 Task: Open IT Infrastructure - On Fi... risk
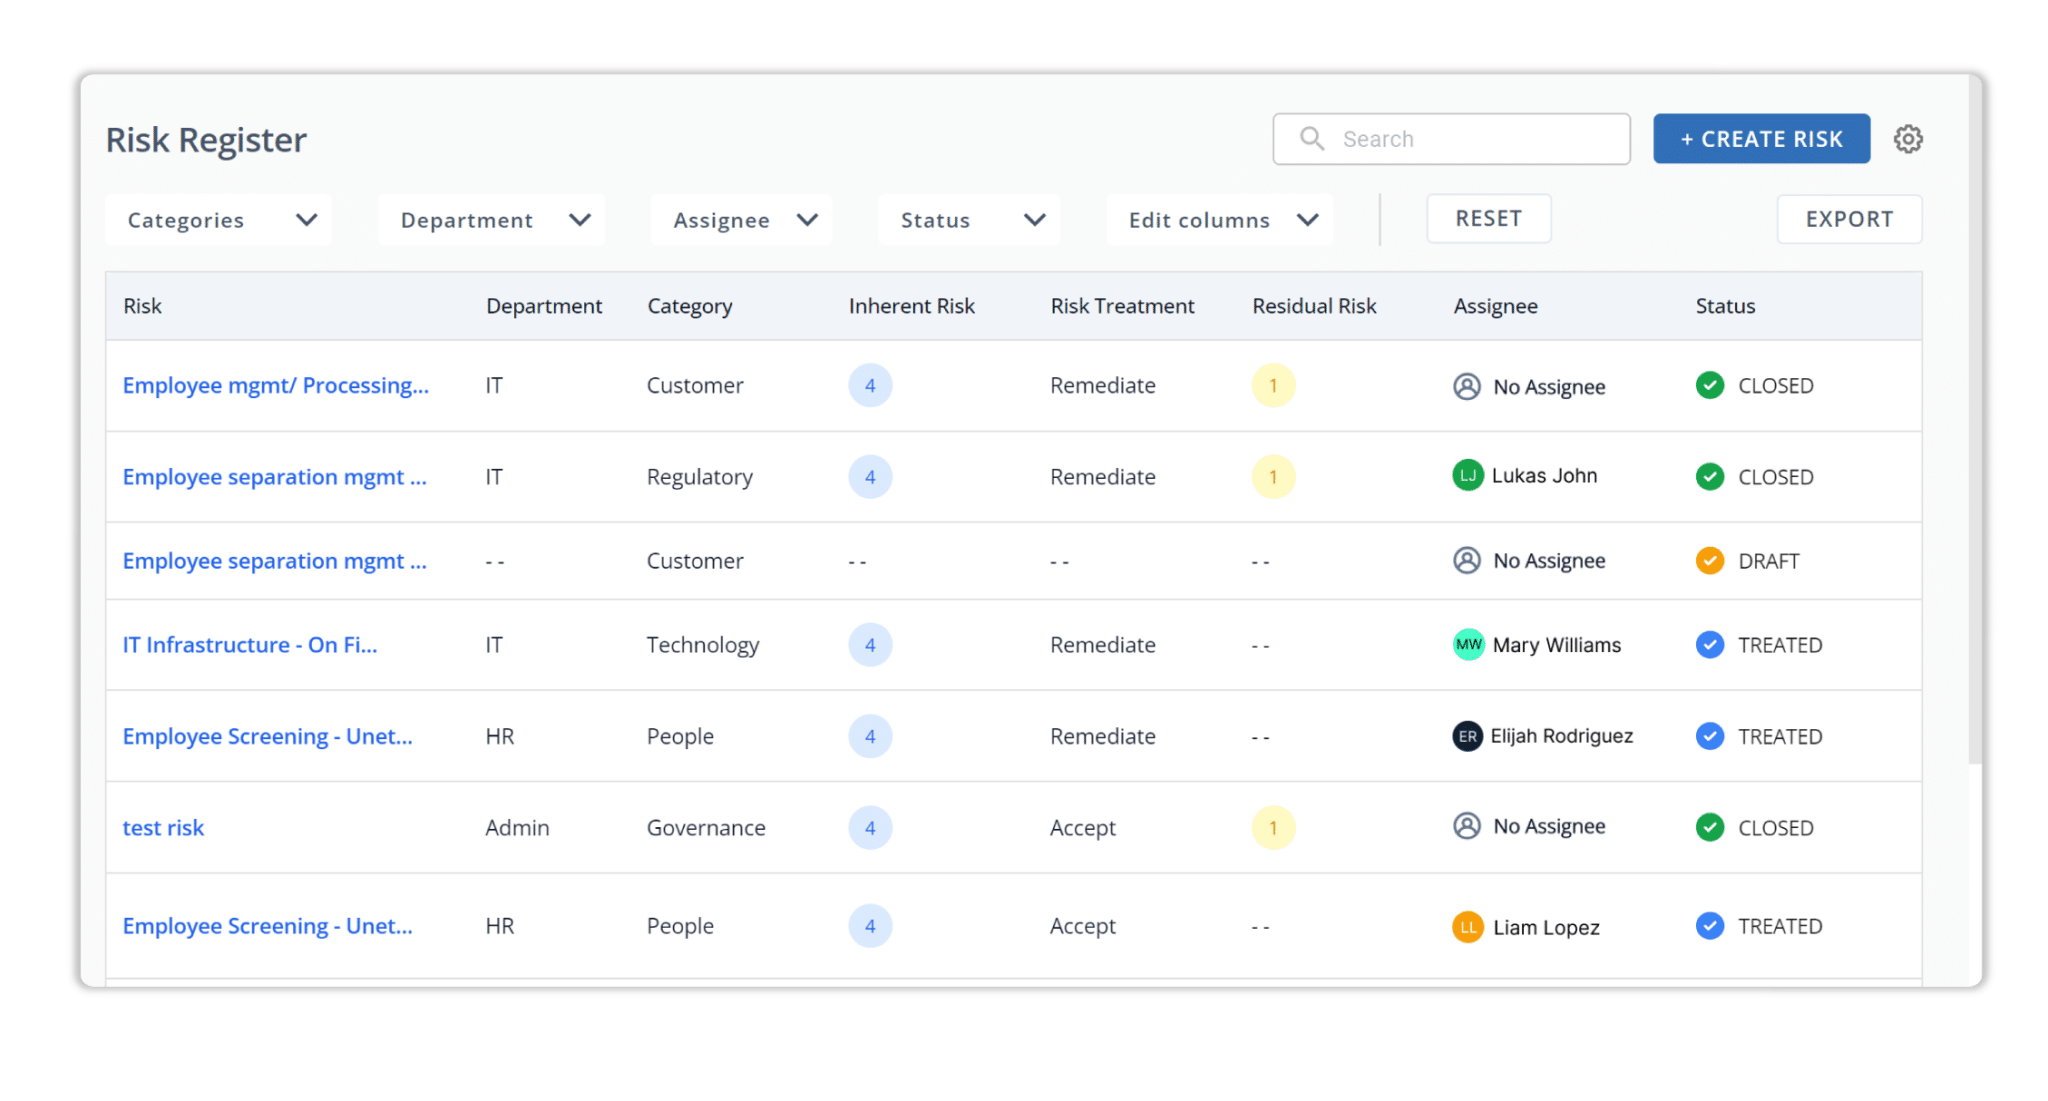coord(250,645)
